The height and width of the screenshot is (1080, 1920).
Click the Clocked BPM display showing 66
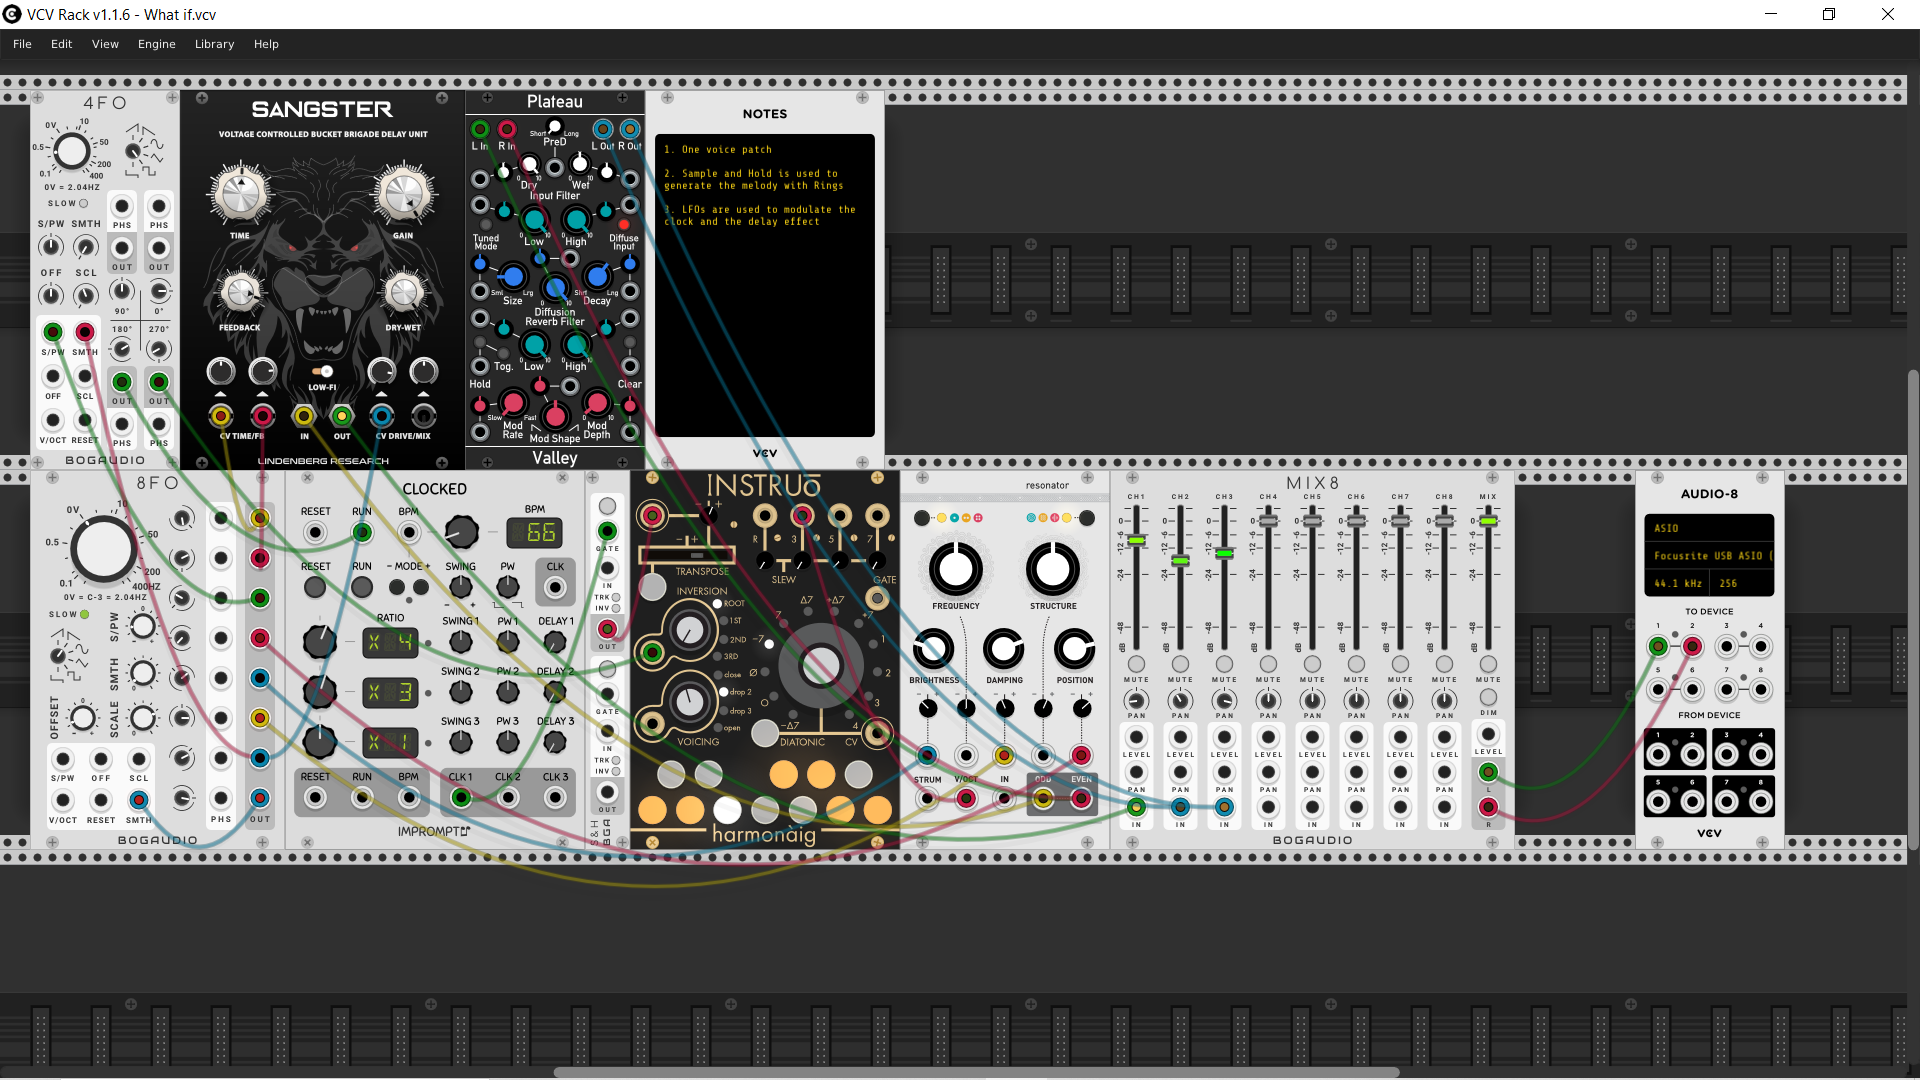click(535, 533)
